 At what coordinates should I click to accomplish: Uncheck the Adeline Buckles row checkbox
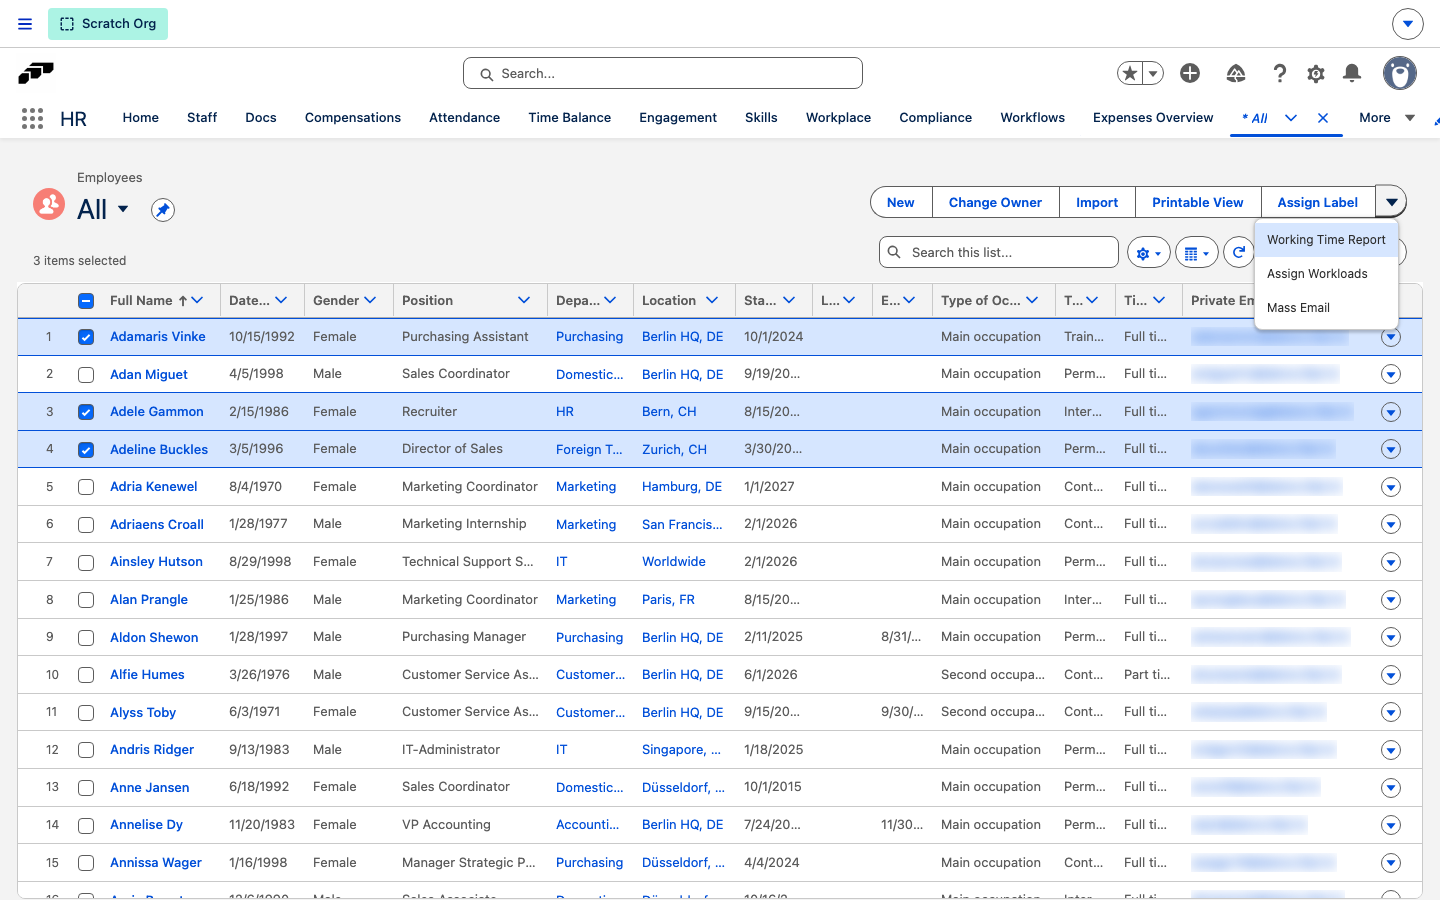click(x=86, y=450)
